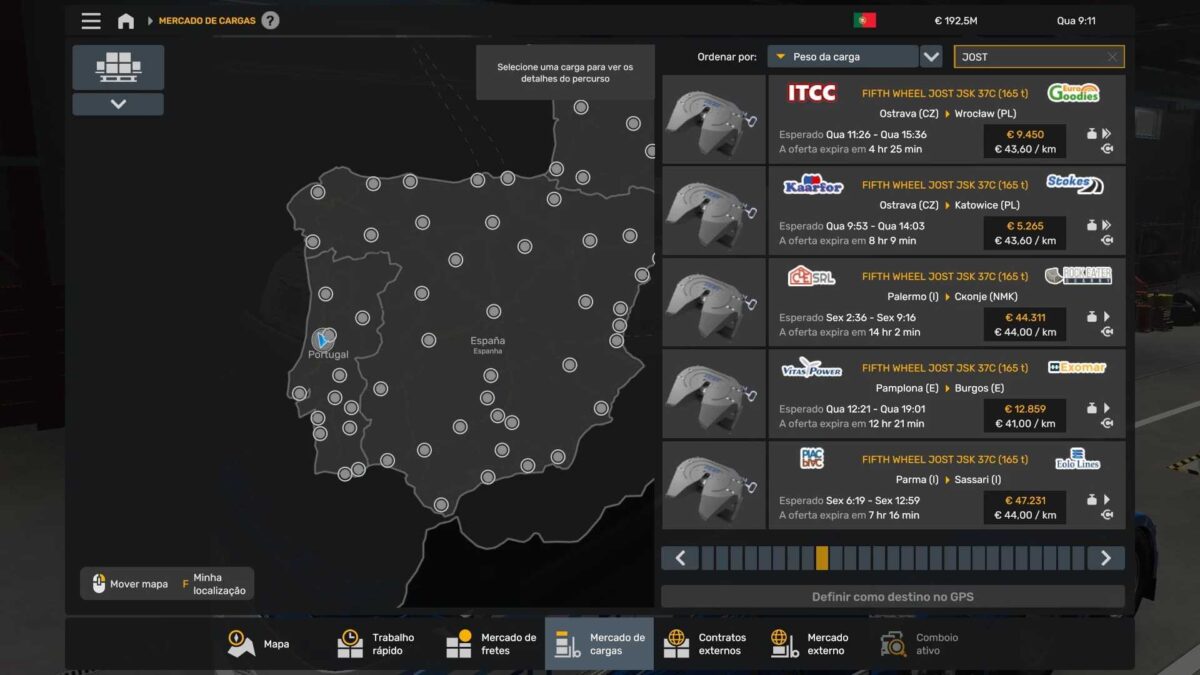The width and height of the screenshot is (1200, 675).
Task: Toggle sort order chevron button
Action: click(x=931, y=57)
